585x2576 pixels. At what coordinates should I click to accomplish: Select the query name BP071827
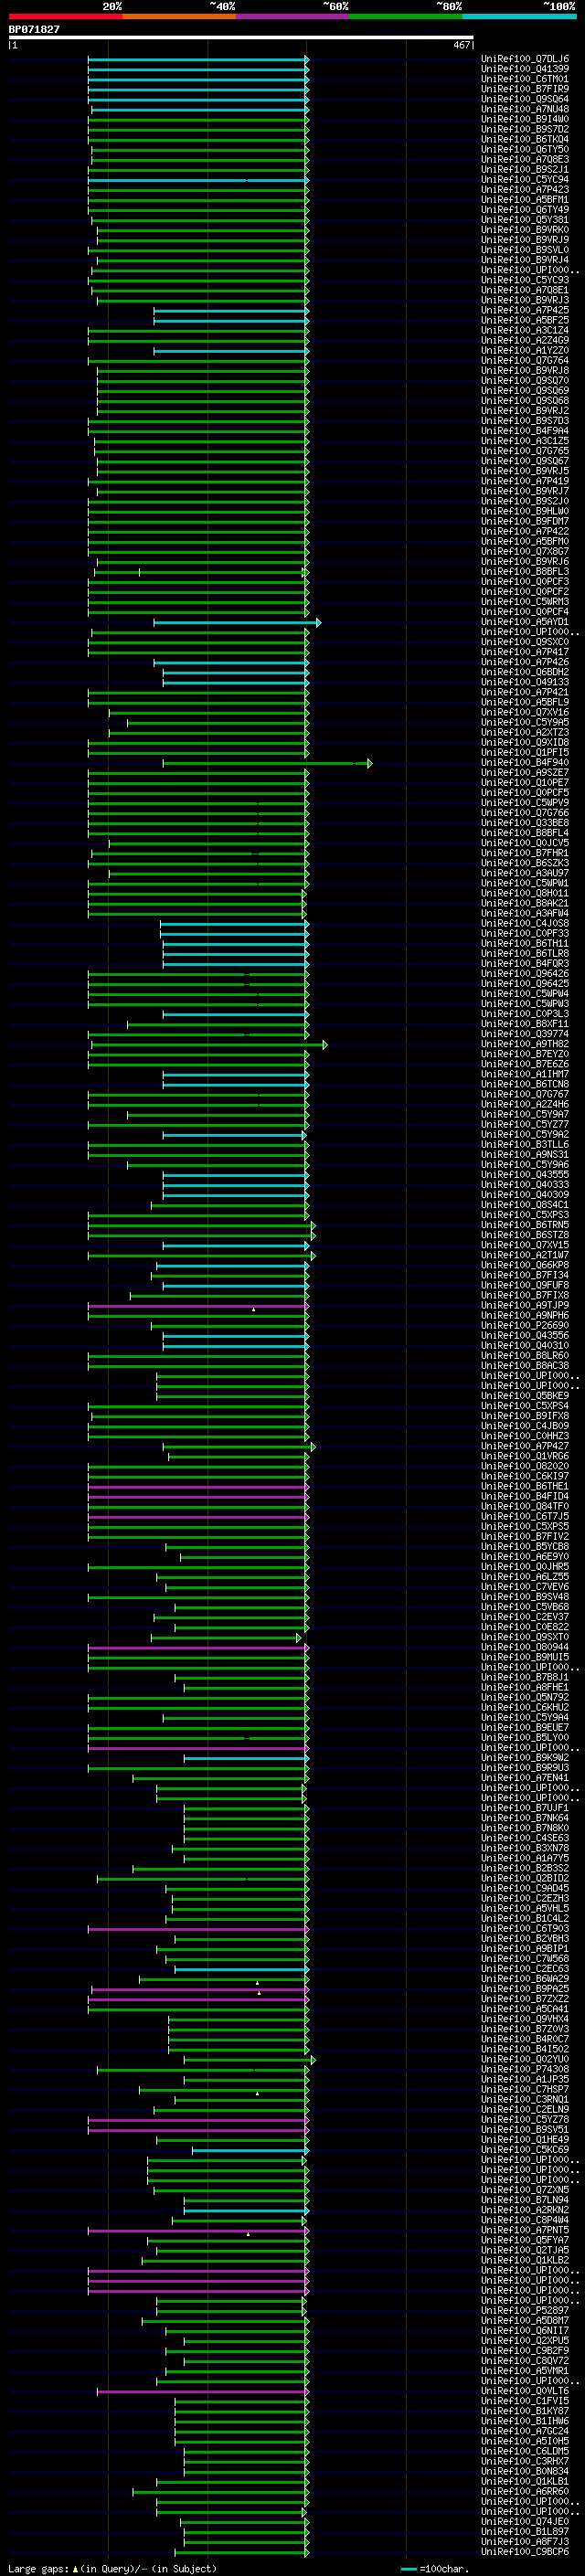34,30
